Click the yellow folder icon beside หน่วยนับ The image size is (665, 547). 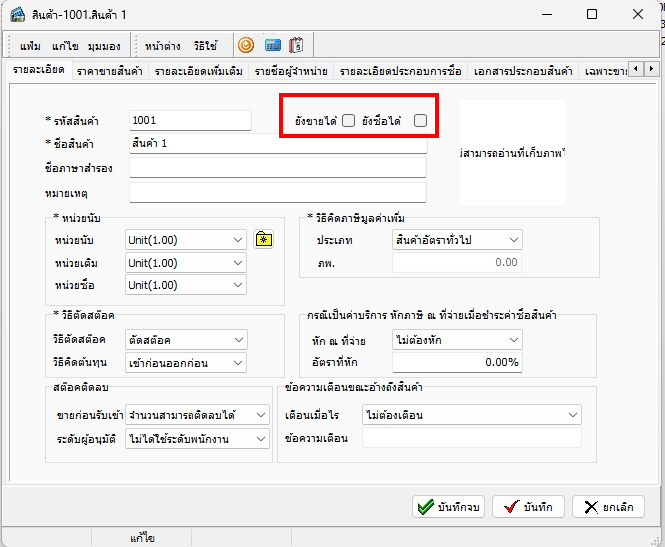pyautogui.click(x=264, y=239)
